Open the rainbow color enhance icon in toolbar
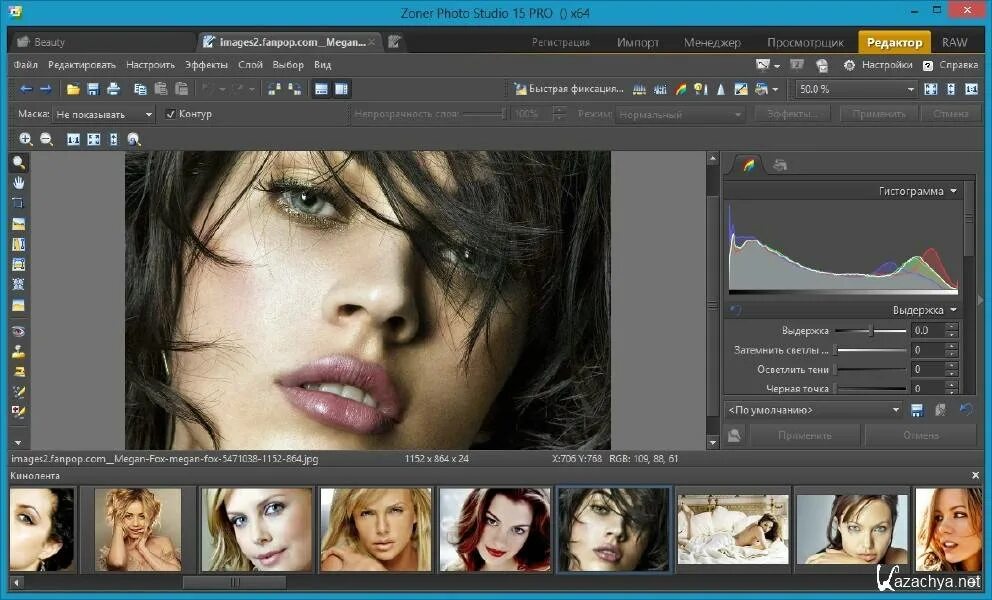The width and height of the screenshot is (992, 600). pyautogui.click(x=680, y=89)
